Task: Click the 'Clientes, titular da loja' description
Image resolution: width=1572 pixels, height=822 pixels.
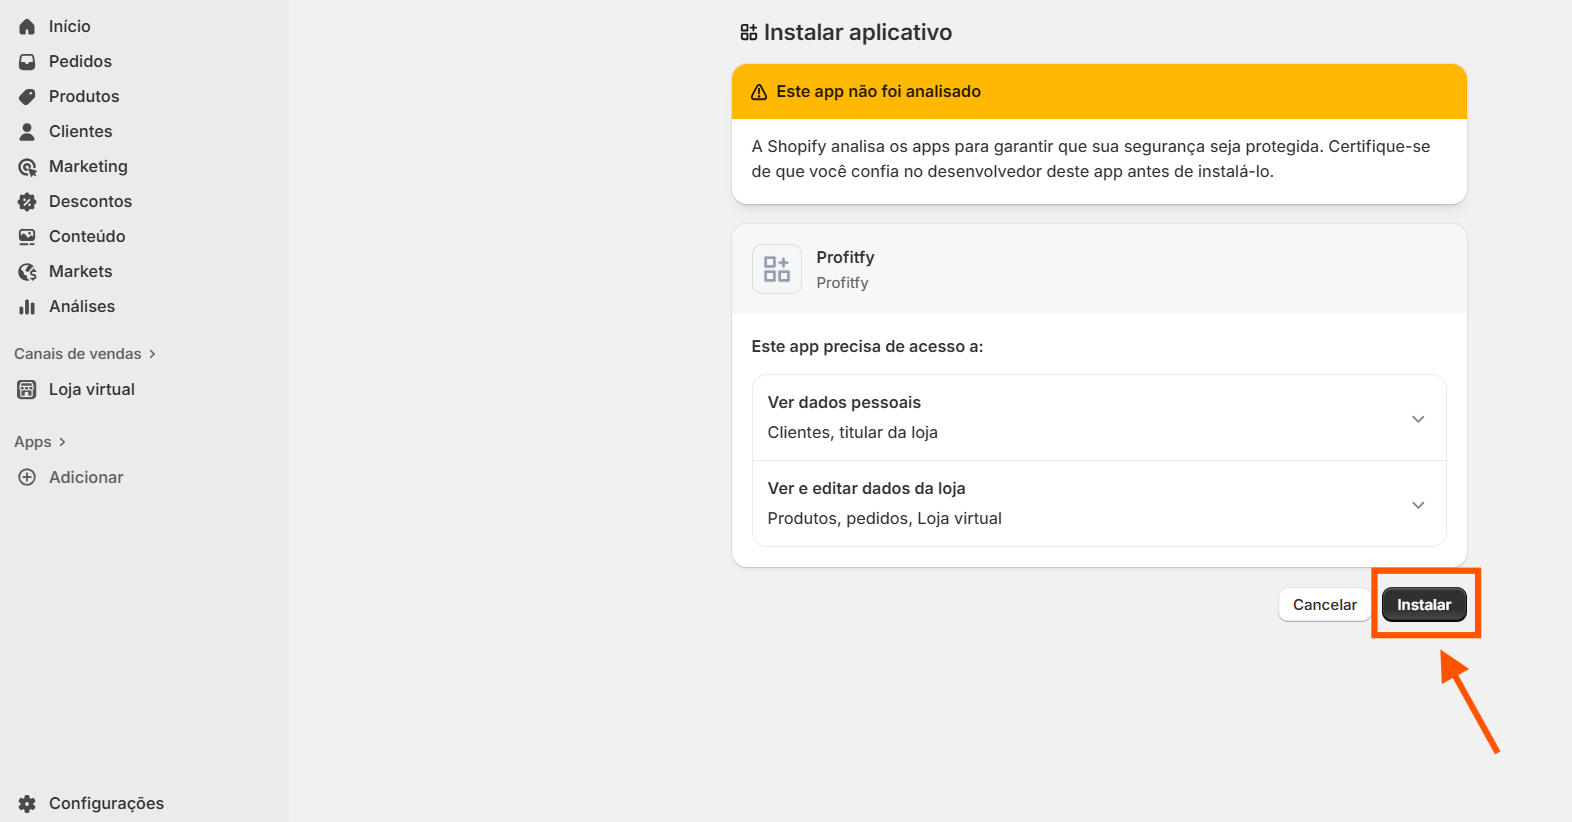Action: [x=853, y=433]
